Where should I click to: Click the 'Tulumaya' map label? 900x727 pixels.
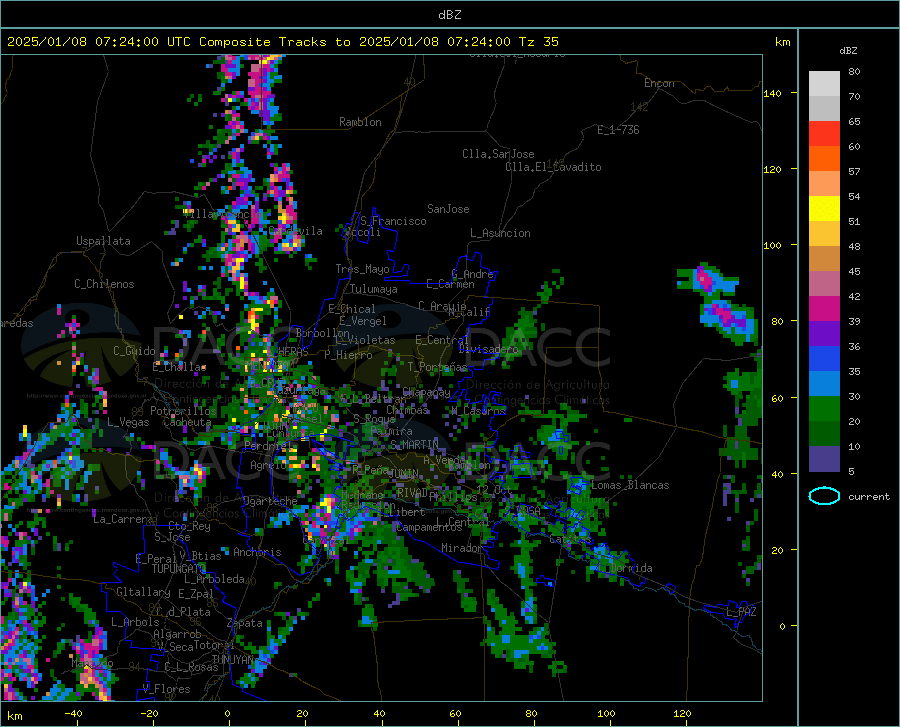point(374,289)
